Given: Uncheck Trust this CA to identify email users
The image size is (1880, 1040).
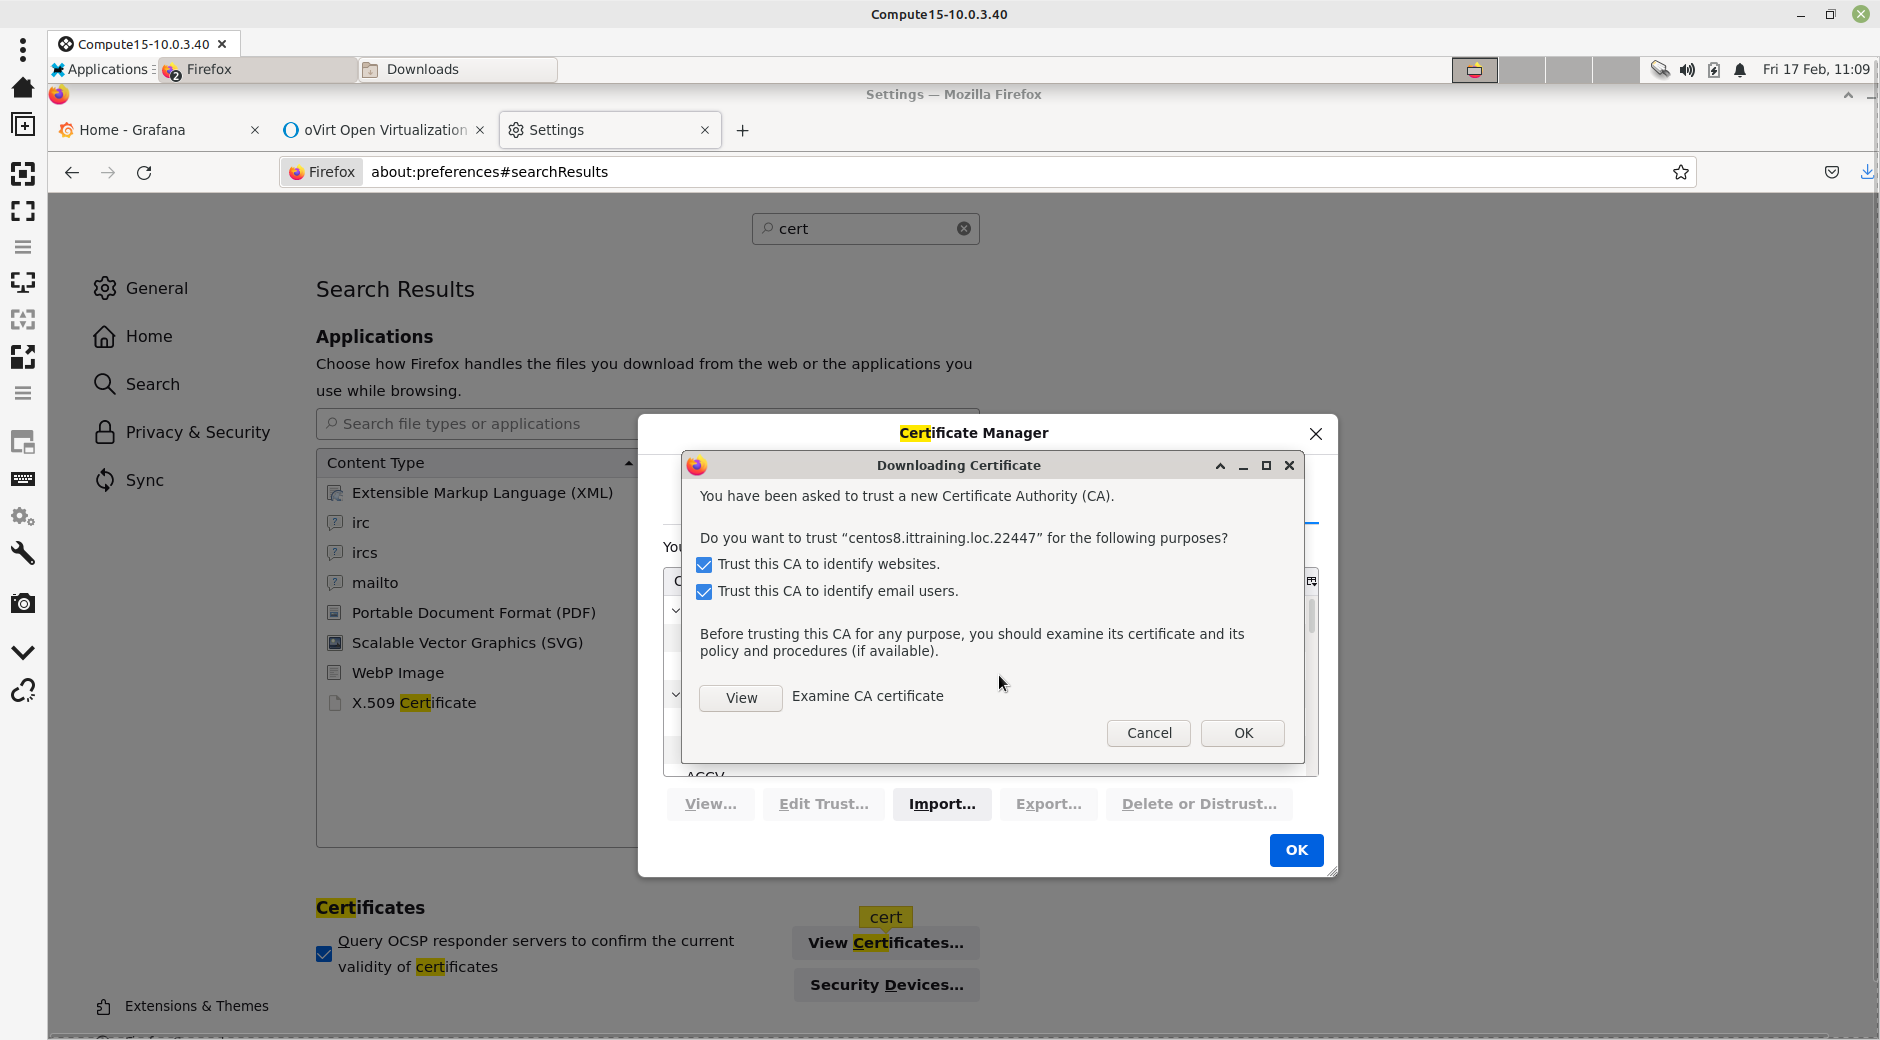Looking at the screenshot, I should pyautogui.click(x=704, y=592).
